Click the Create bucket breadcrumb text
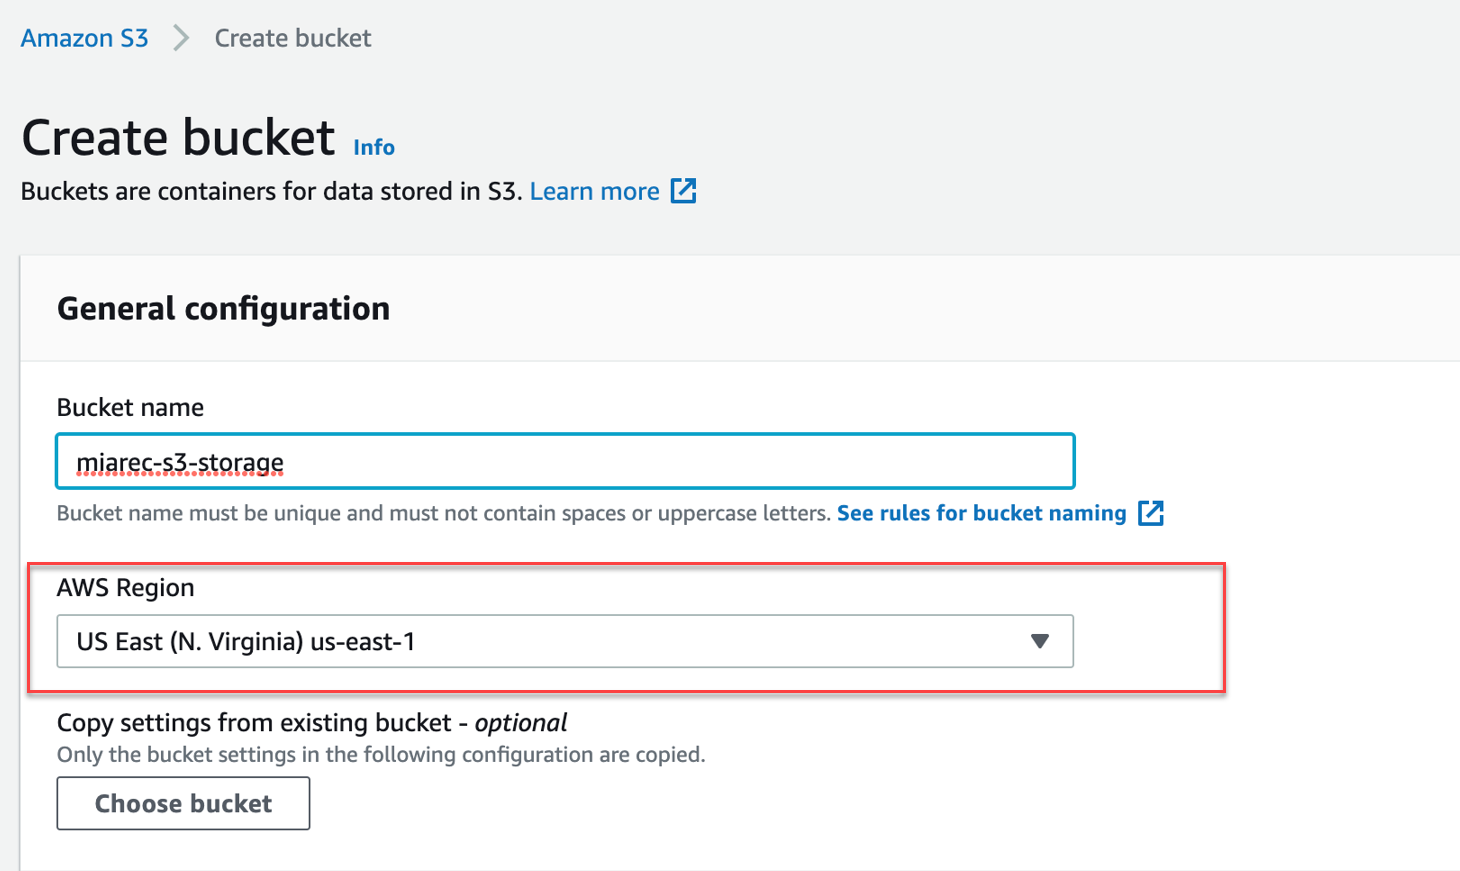Image resolution: width=1460 pixels, height=871 pixels. [x=293, y=38]
